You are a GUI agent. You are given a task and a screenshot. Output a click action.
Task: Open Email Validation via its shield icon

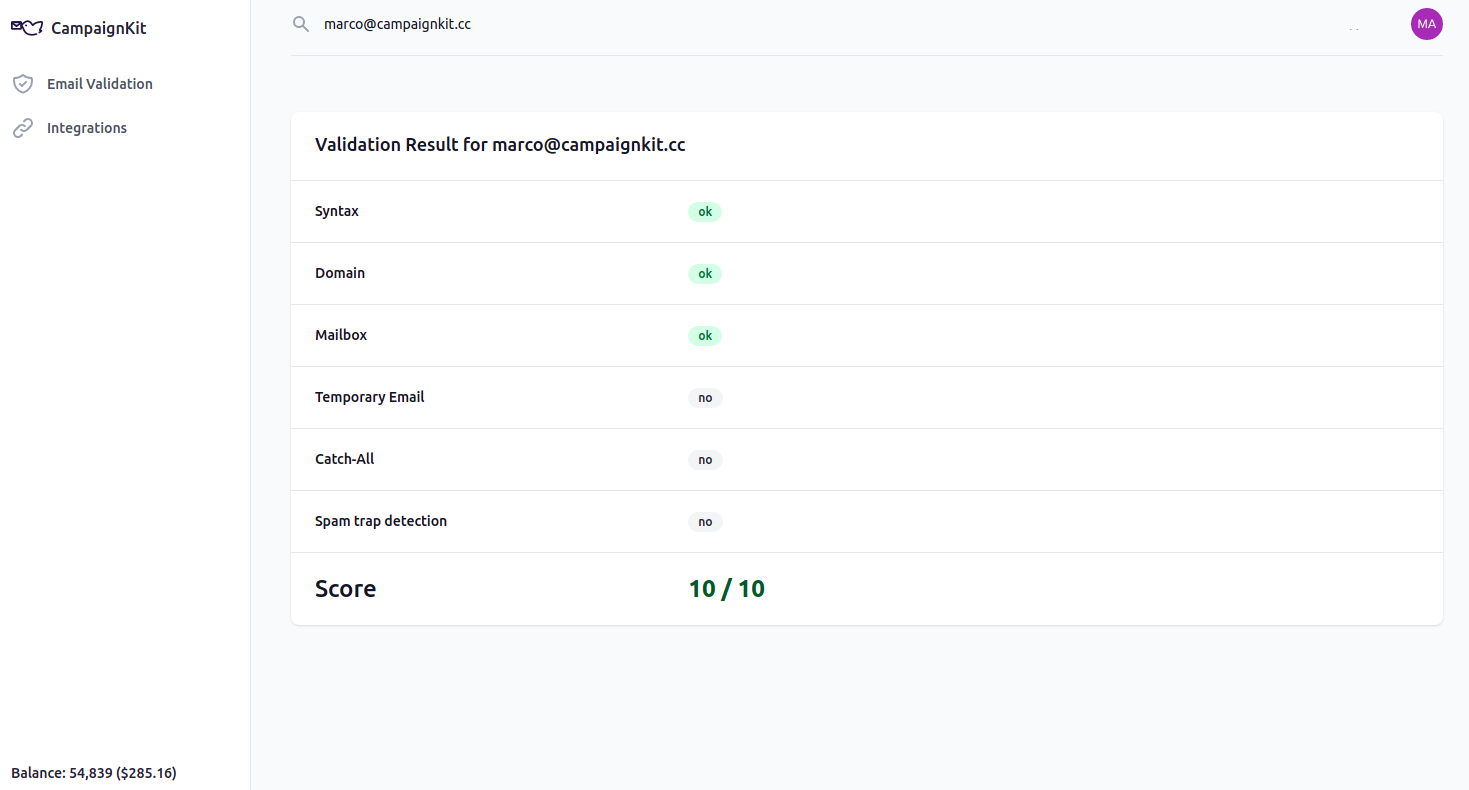[x=23, y=84]
